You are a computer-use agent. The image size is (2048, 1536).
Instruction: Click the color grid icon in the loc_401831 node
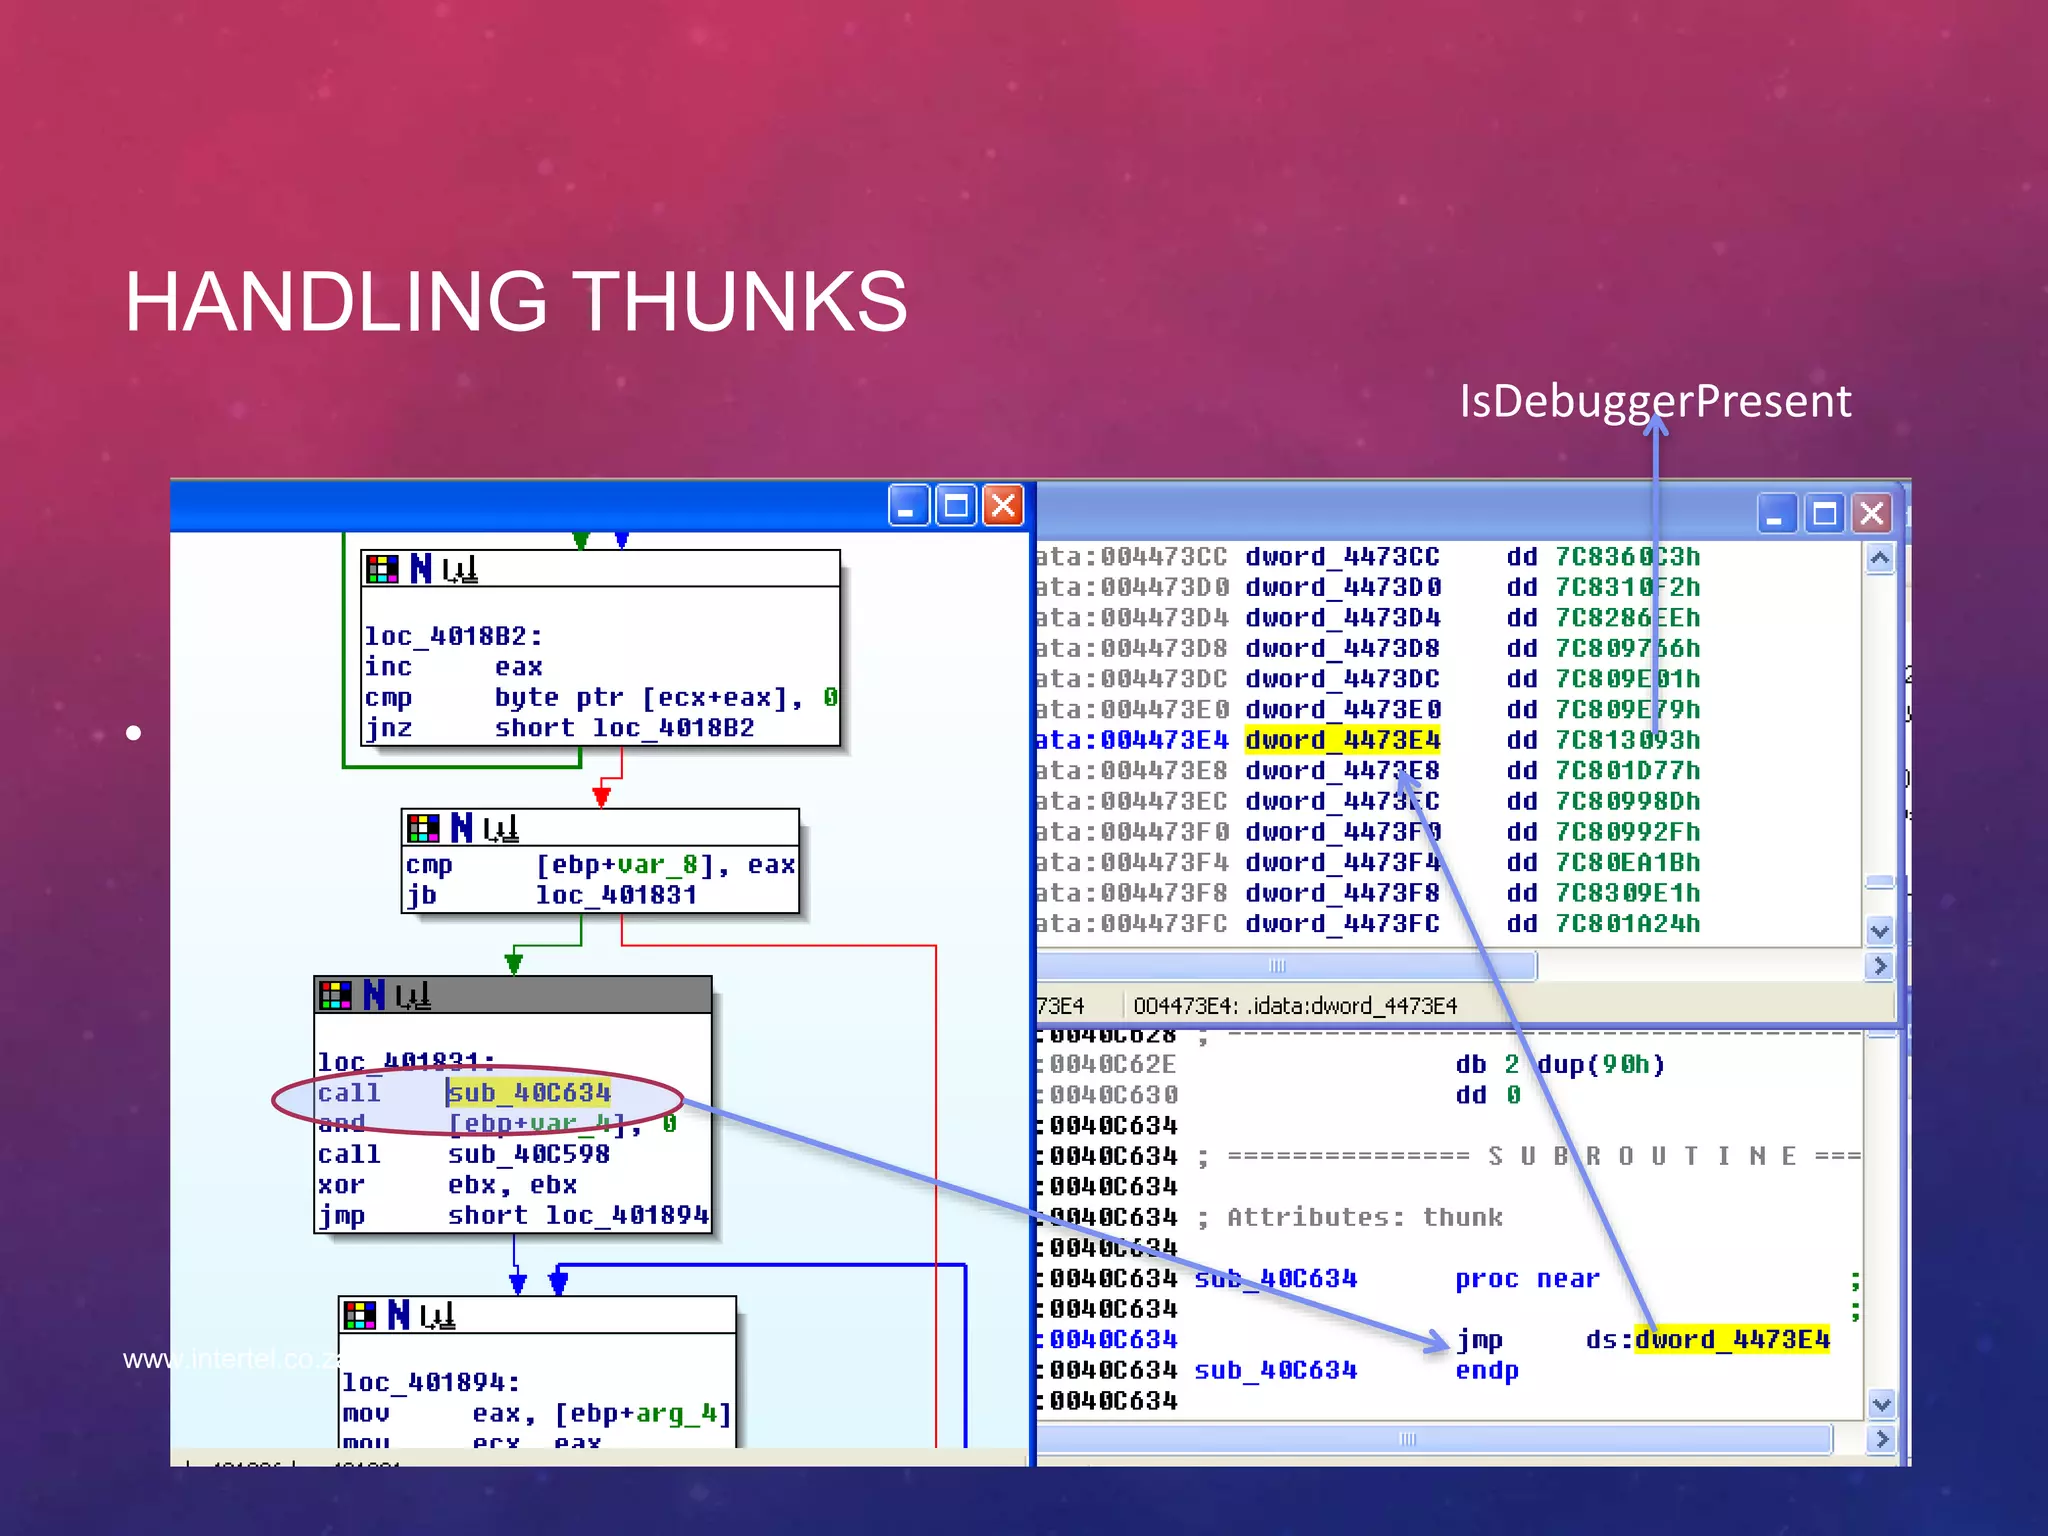(335, 995)
